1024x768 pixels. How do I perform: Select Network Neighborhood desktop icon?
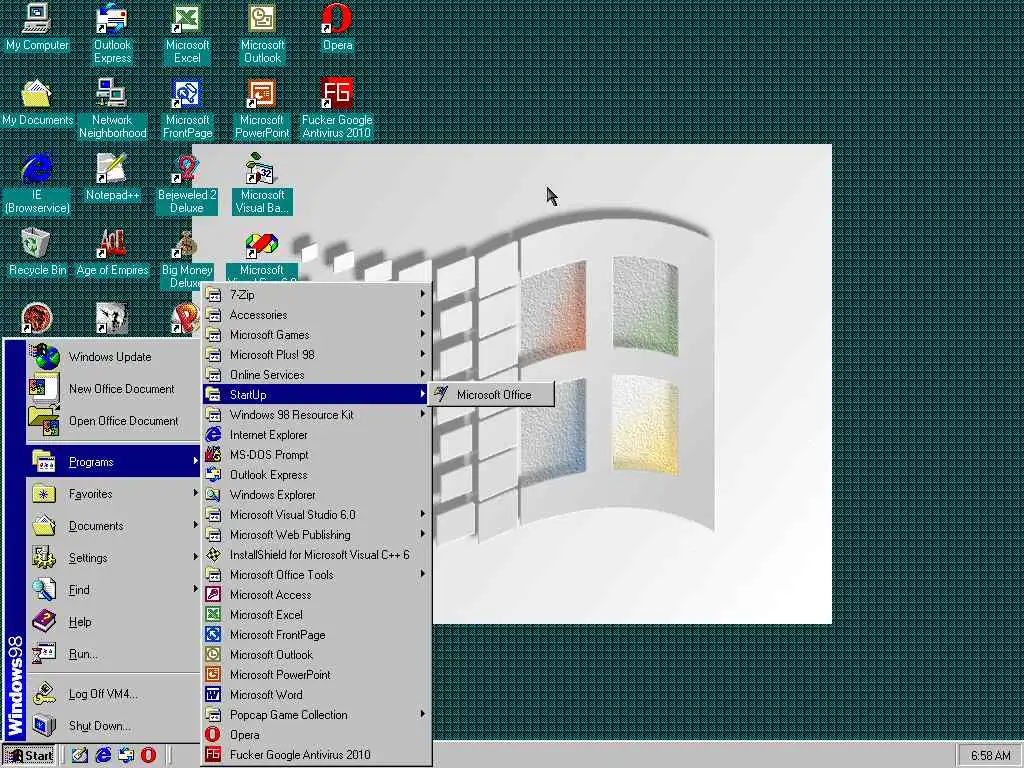pyautogui.click(x=112, y=109)
